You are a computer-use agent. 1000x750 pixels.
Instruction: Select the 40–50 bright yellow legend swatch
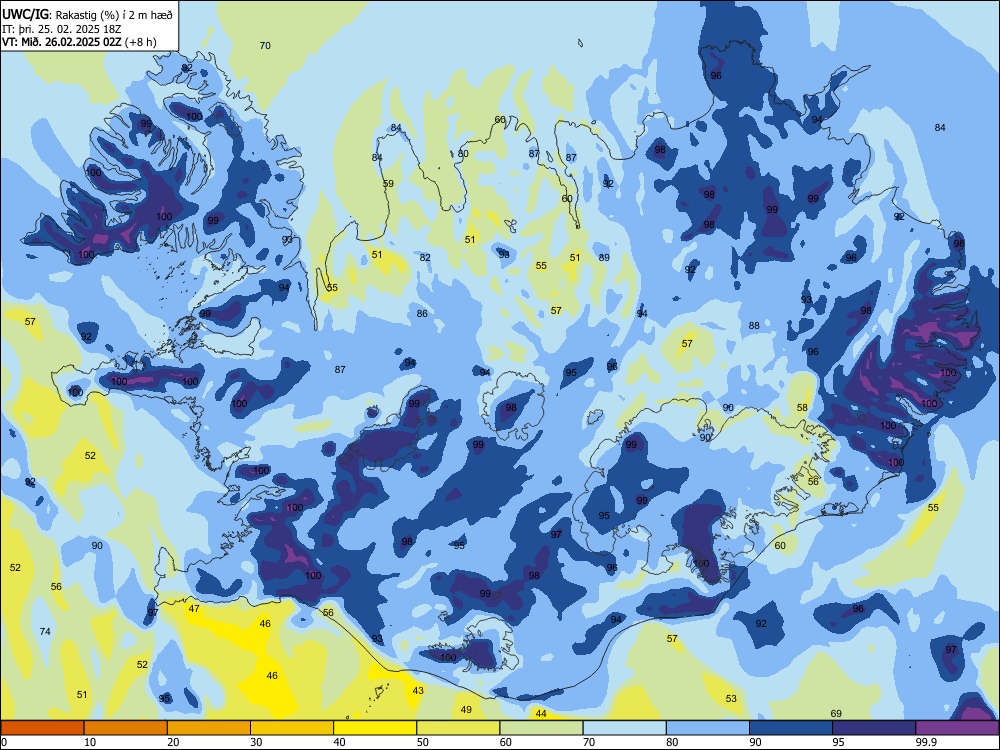[x=375, y=728]
